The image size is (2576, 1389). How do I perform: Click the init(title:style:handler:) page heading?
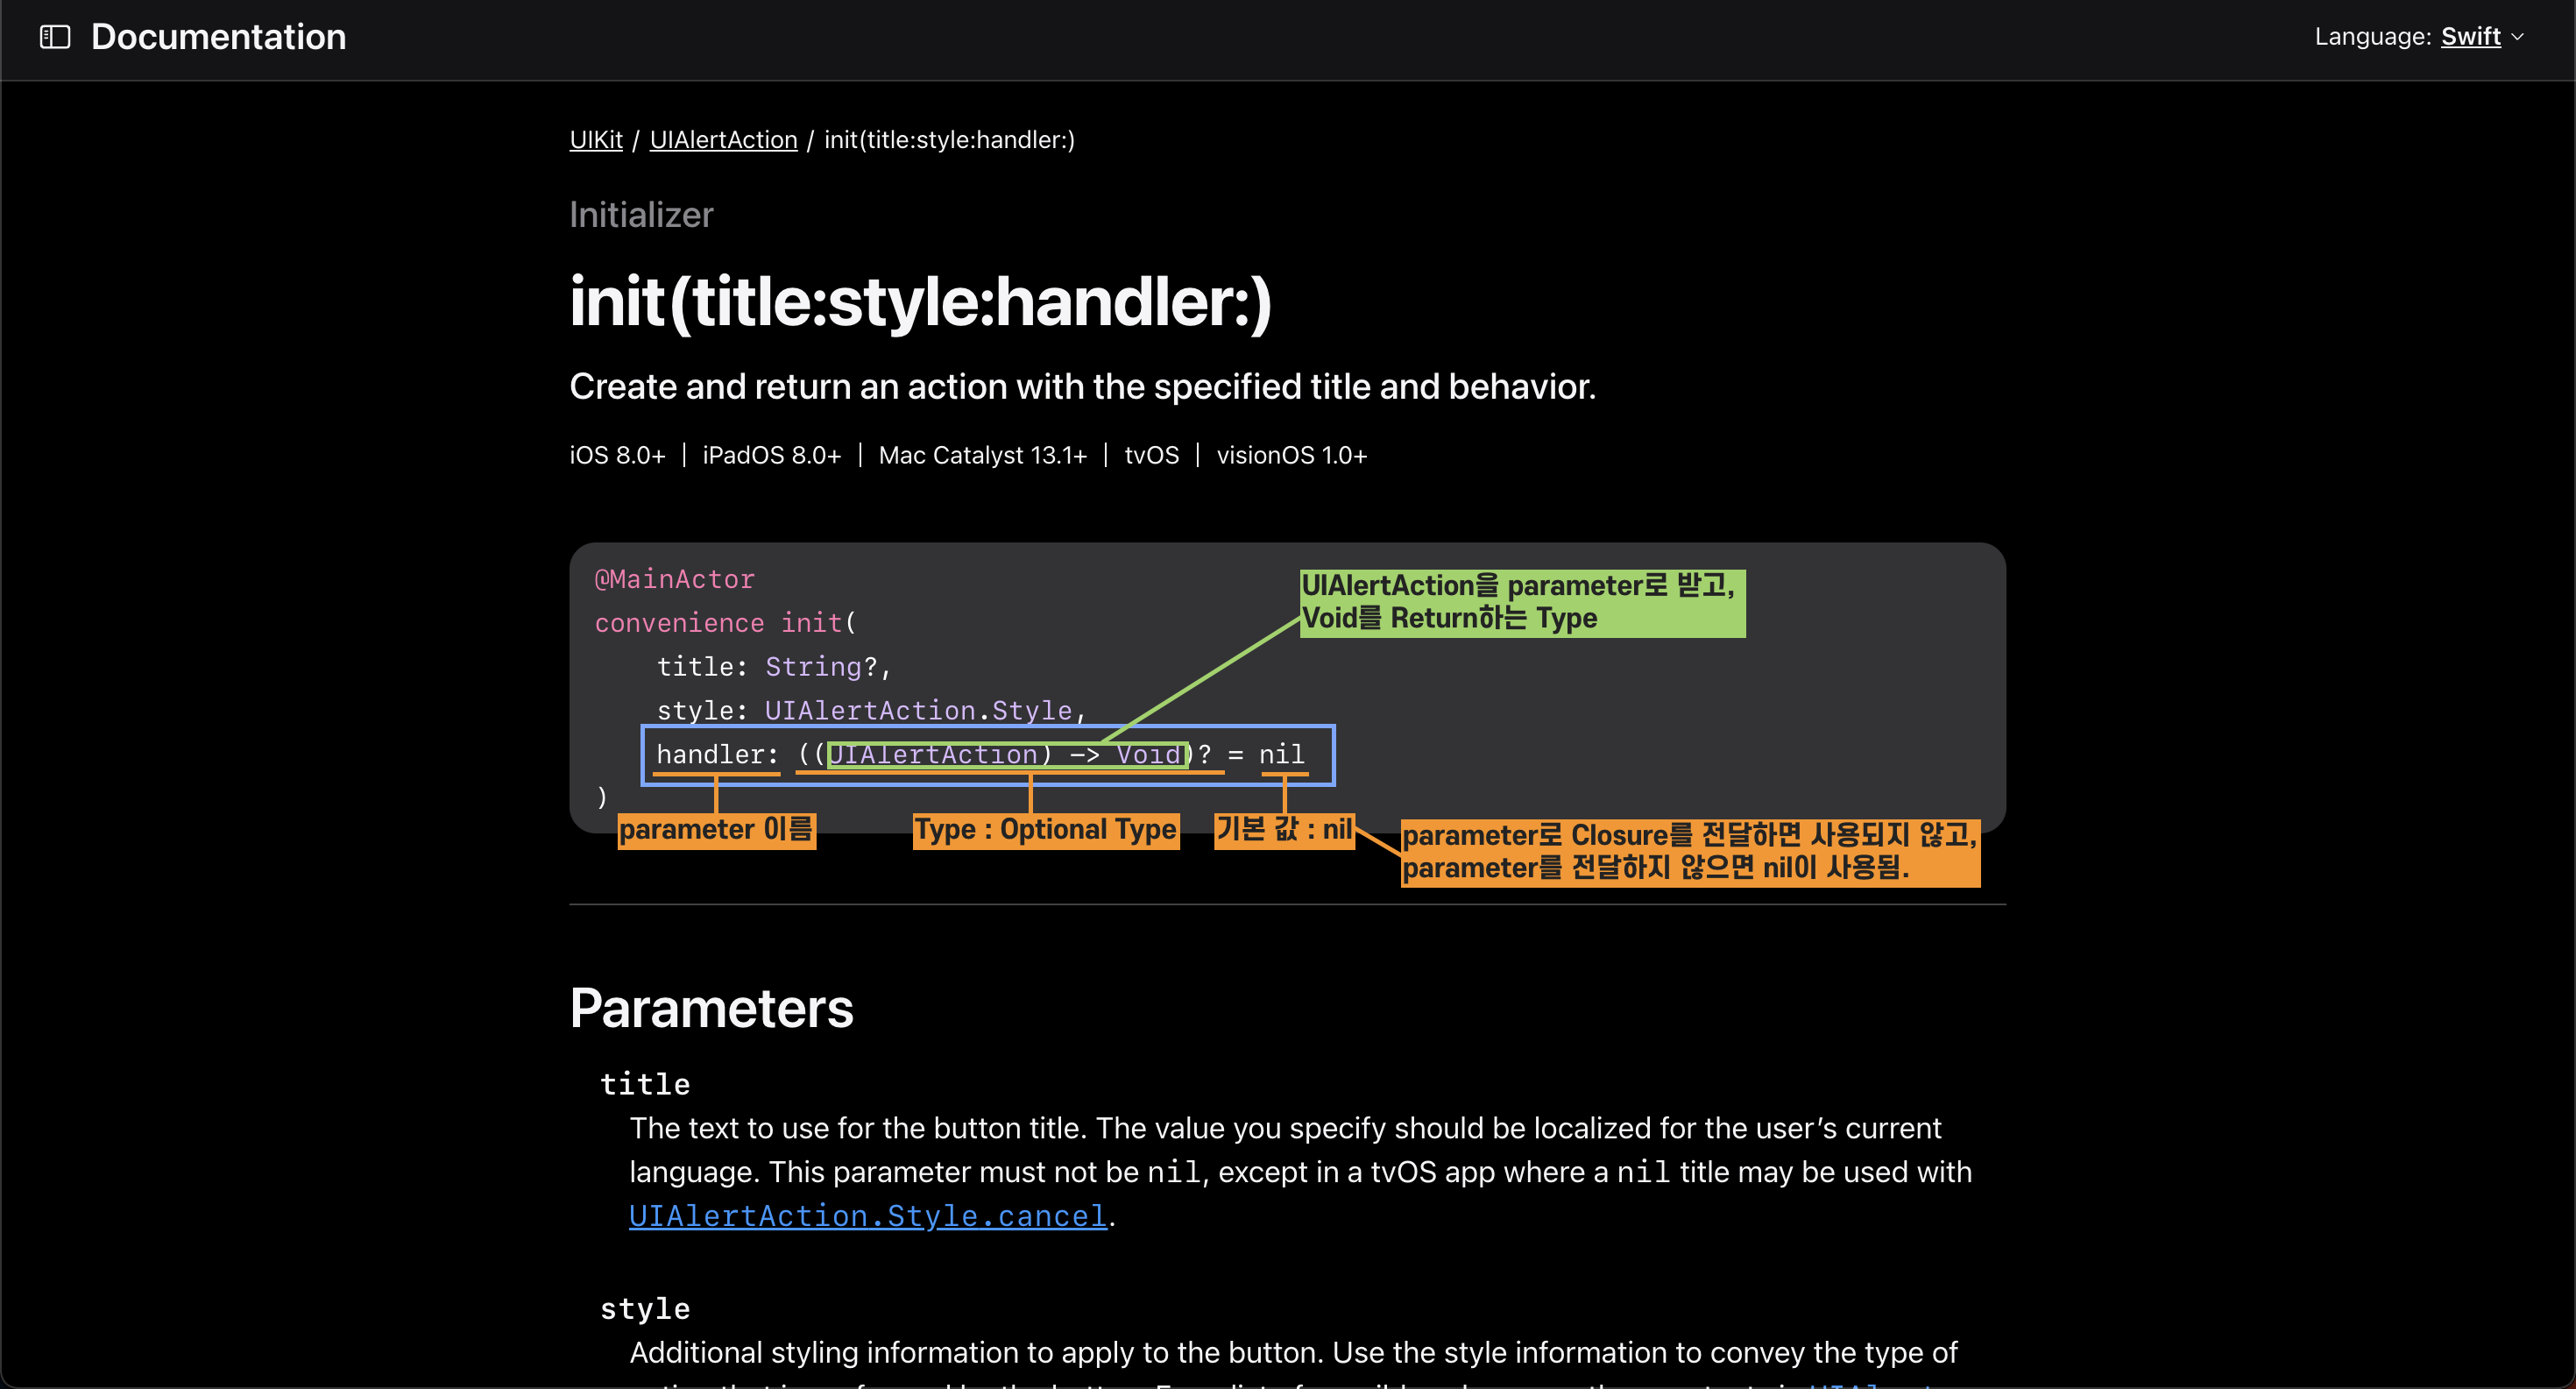pyautogui.click(x=920, y=301)
